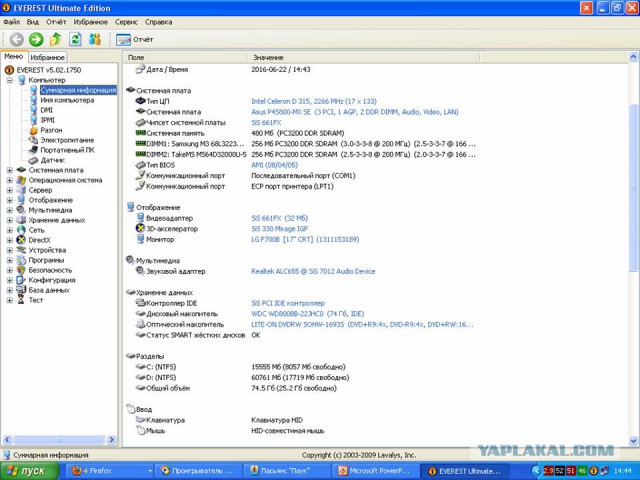Select the IPMI tree item

pos(47,120)
